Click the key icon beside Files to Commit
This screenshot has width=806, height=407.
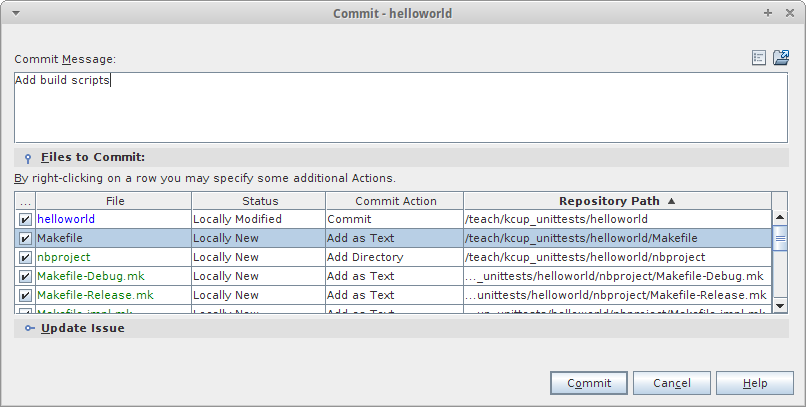28,158
